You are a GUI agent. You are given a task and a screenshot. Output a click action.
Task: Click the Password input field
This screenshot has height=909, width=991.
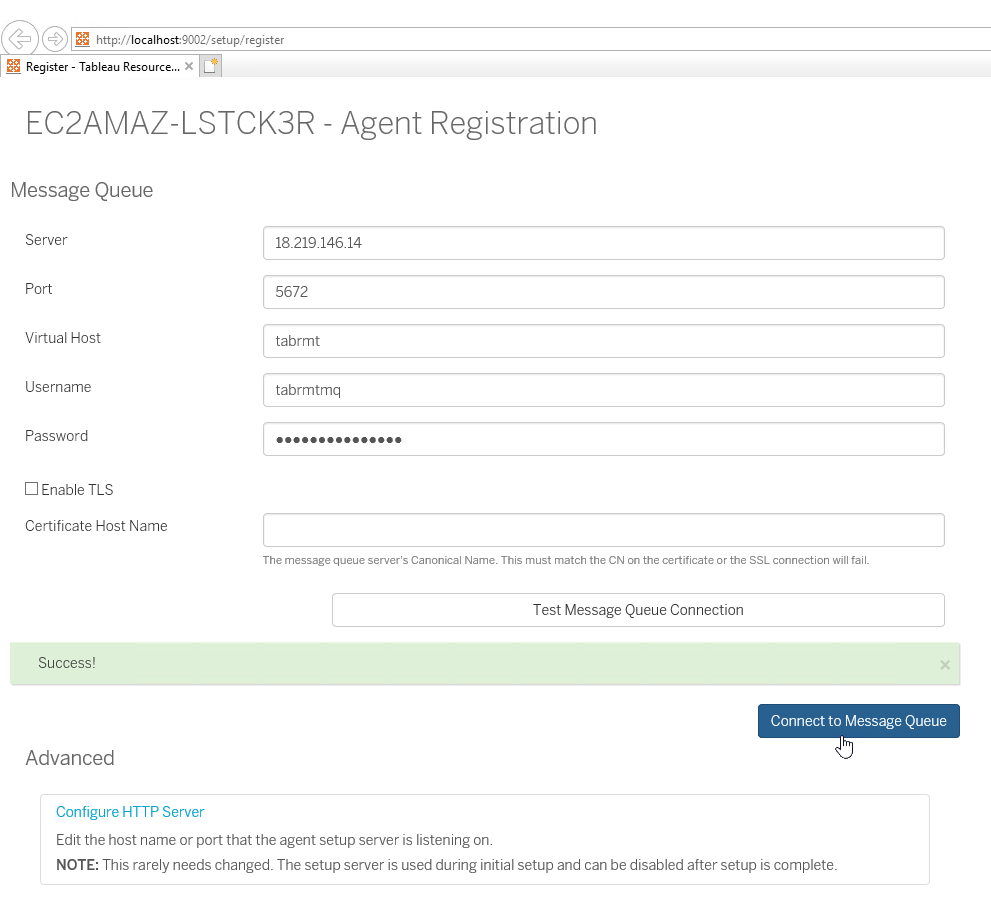pos(603,438)
